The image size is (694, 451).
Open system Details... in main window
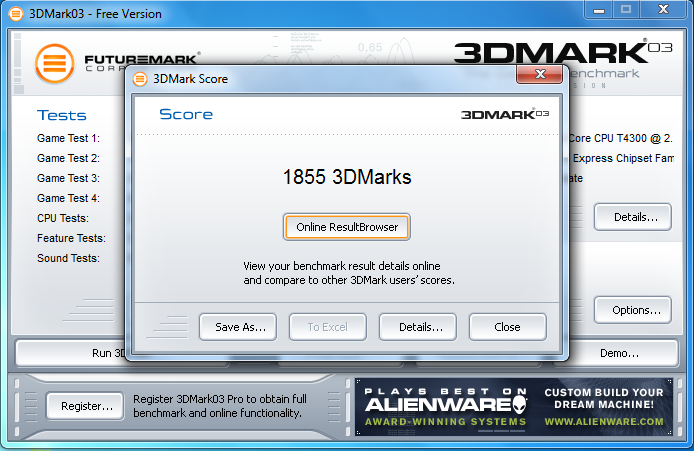click(632, 217)
